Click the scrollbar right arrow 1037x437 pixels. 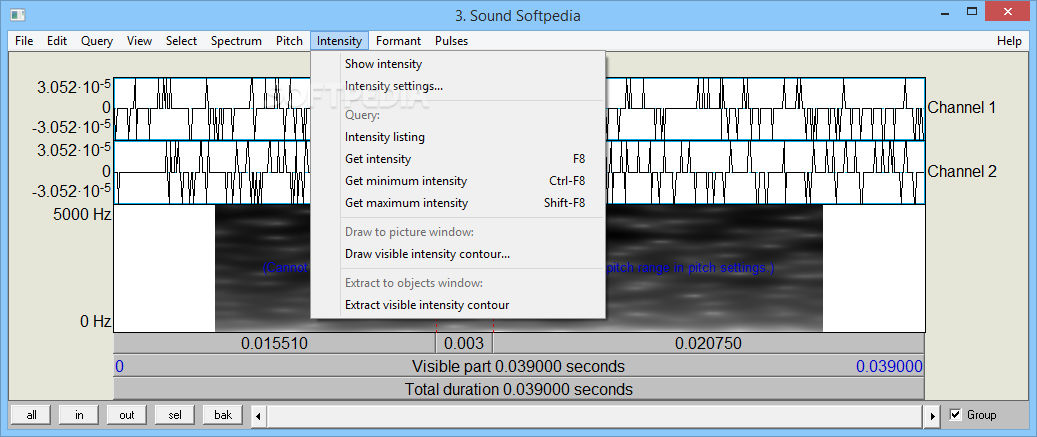(x=933, y=416)
